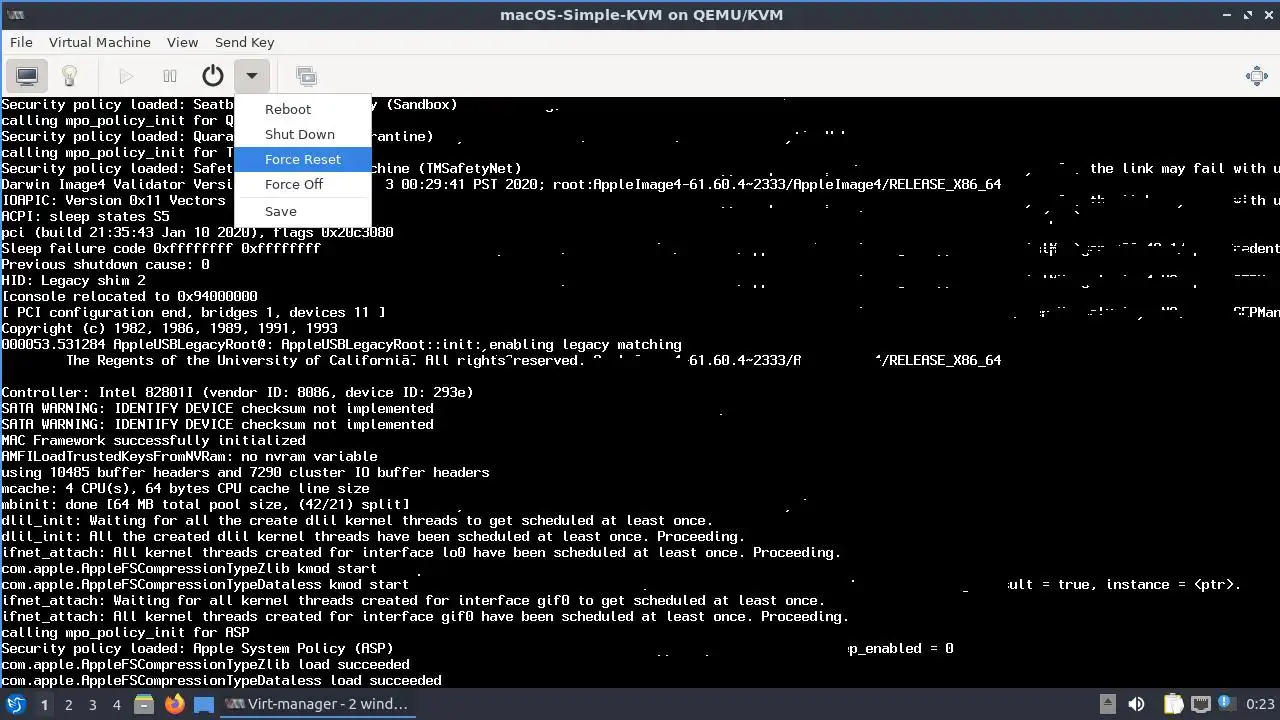Click 'com.apple.AppleFSCompressionTypeZlib load succeeded' line
This screenshot has width=1280, height=720.
pyautogui.click(x=206, y=664)
